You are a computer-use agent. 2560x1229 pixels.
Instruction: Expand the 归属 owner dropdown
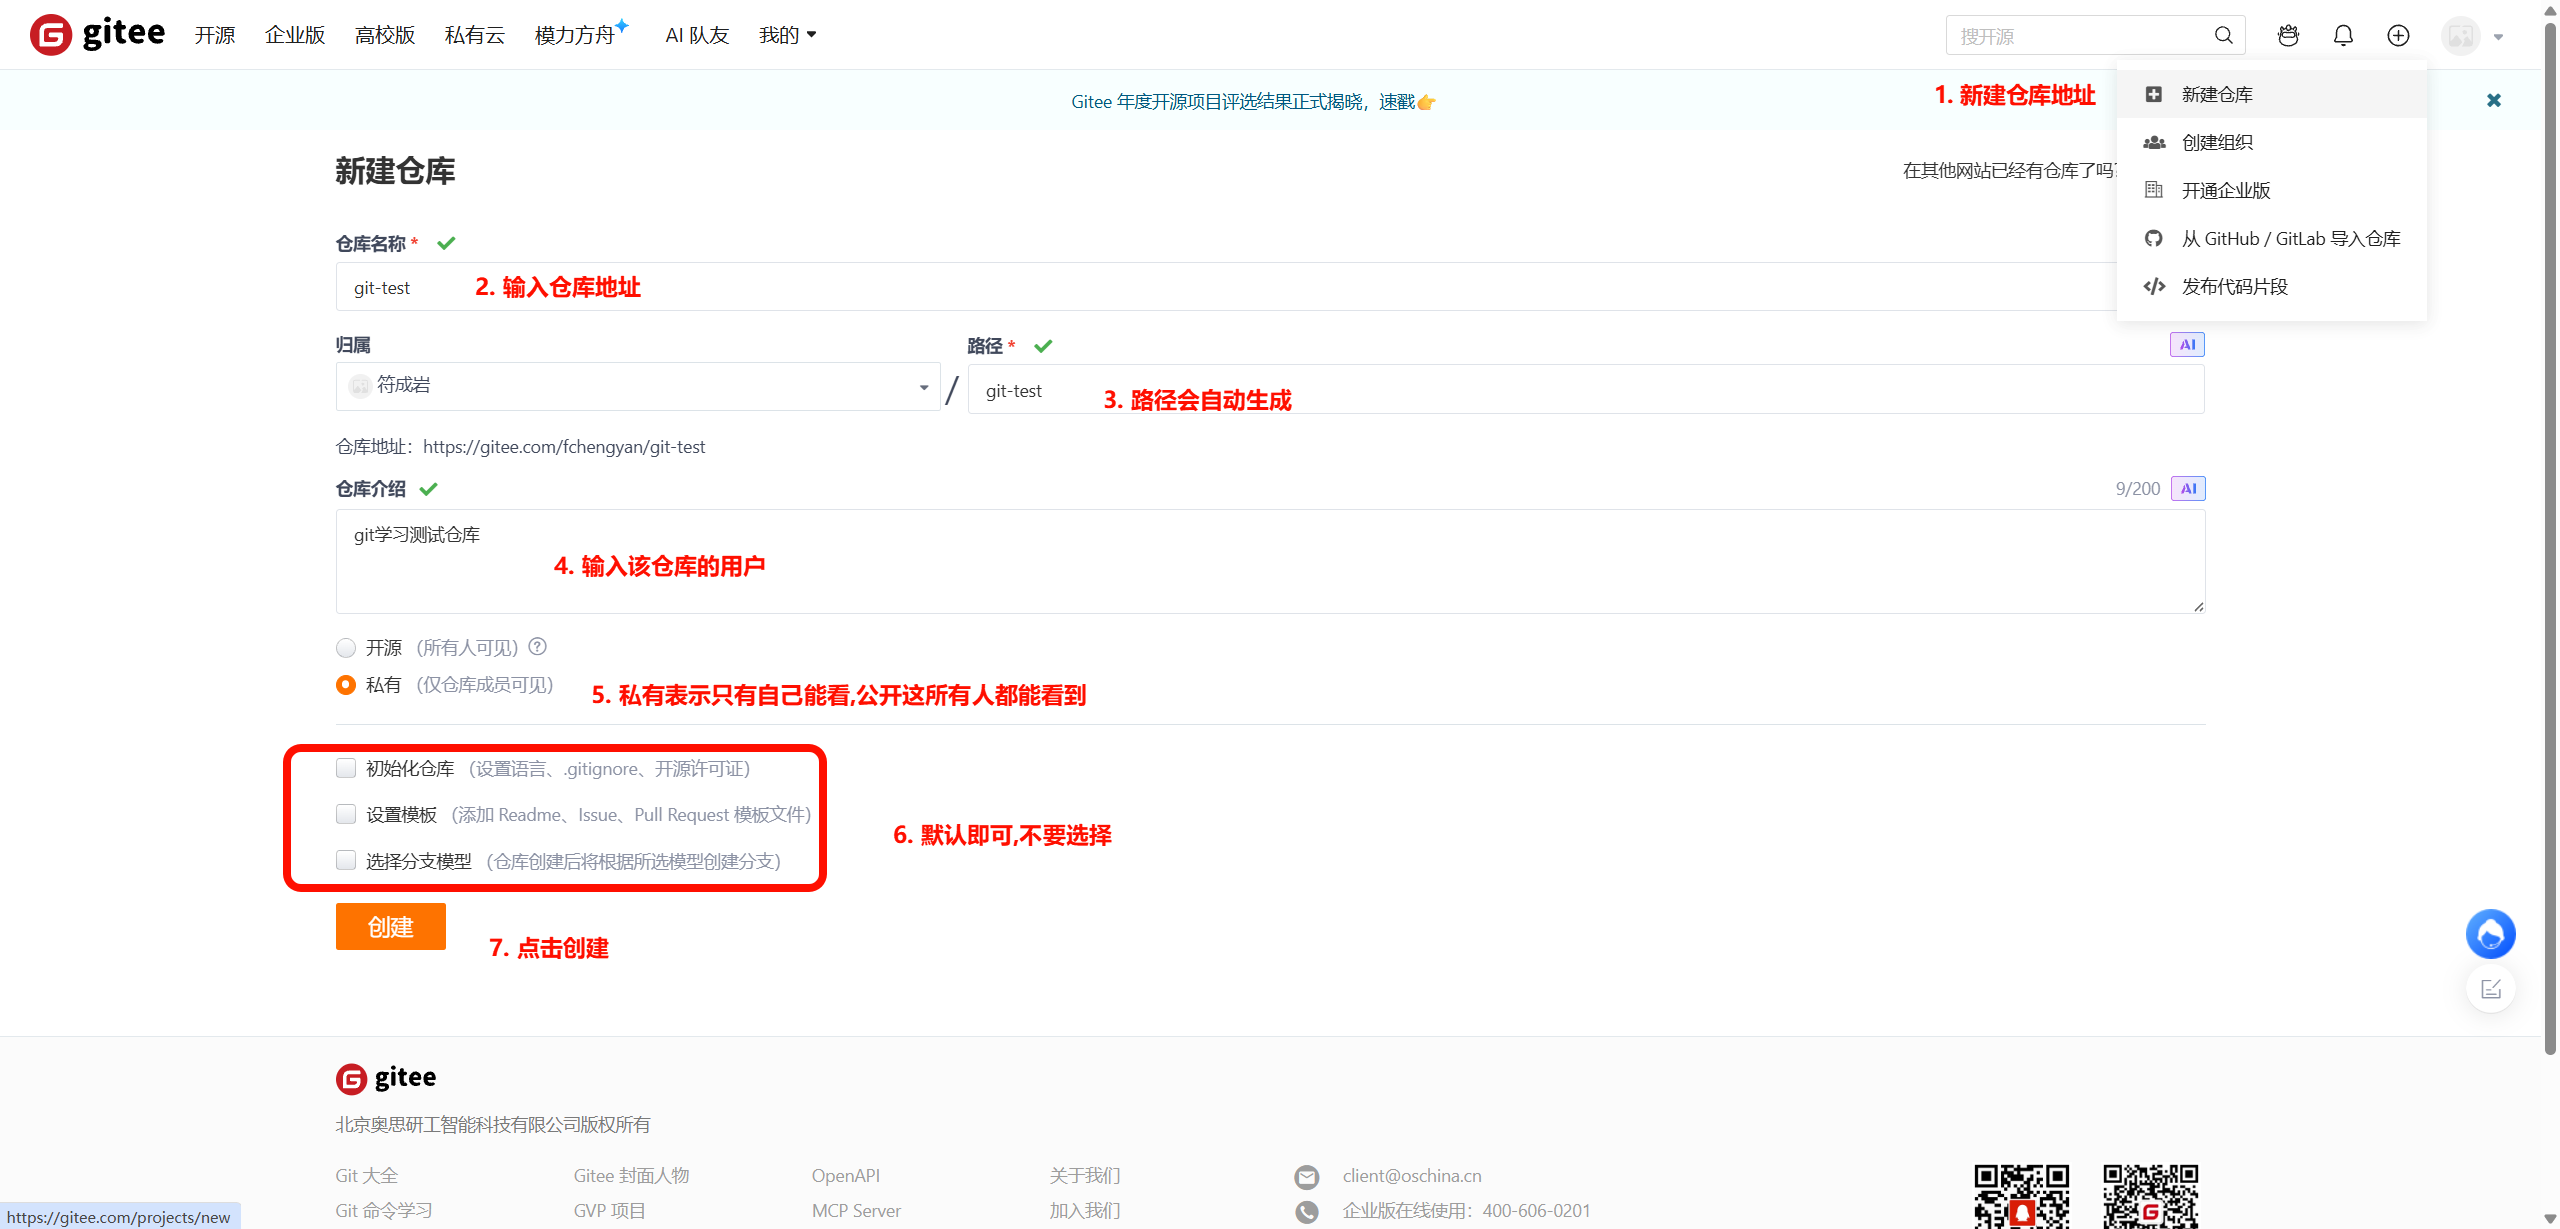click(x=638, y=387)
